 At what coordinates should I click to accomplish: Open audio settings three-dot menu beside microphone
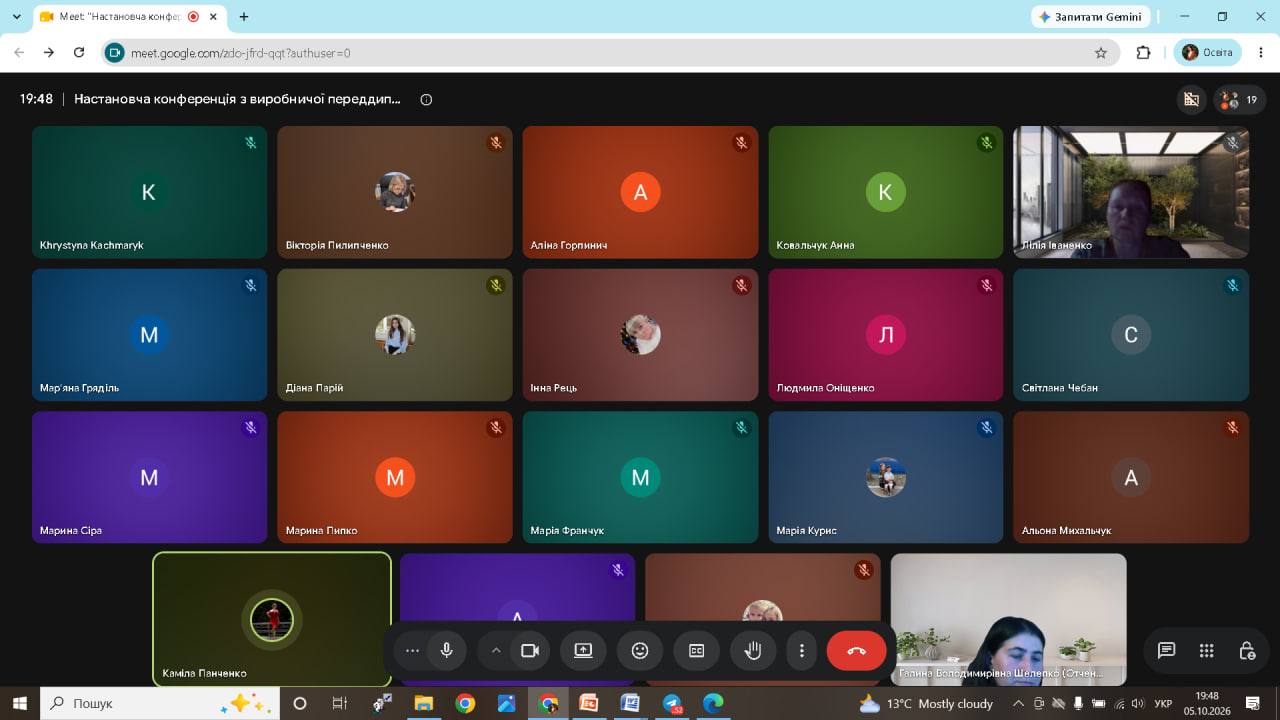tap(412, 651)
